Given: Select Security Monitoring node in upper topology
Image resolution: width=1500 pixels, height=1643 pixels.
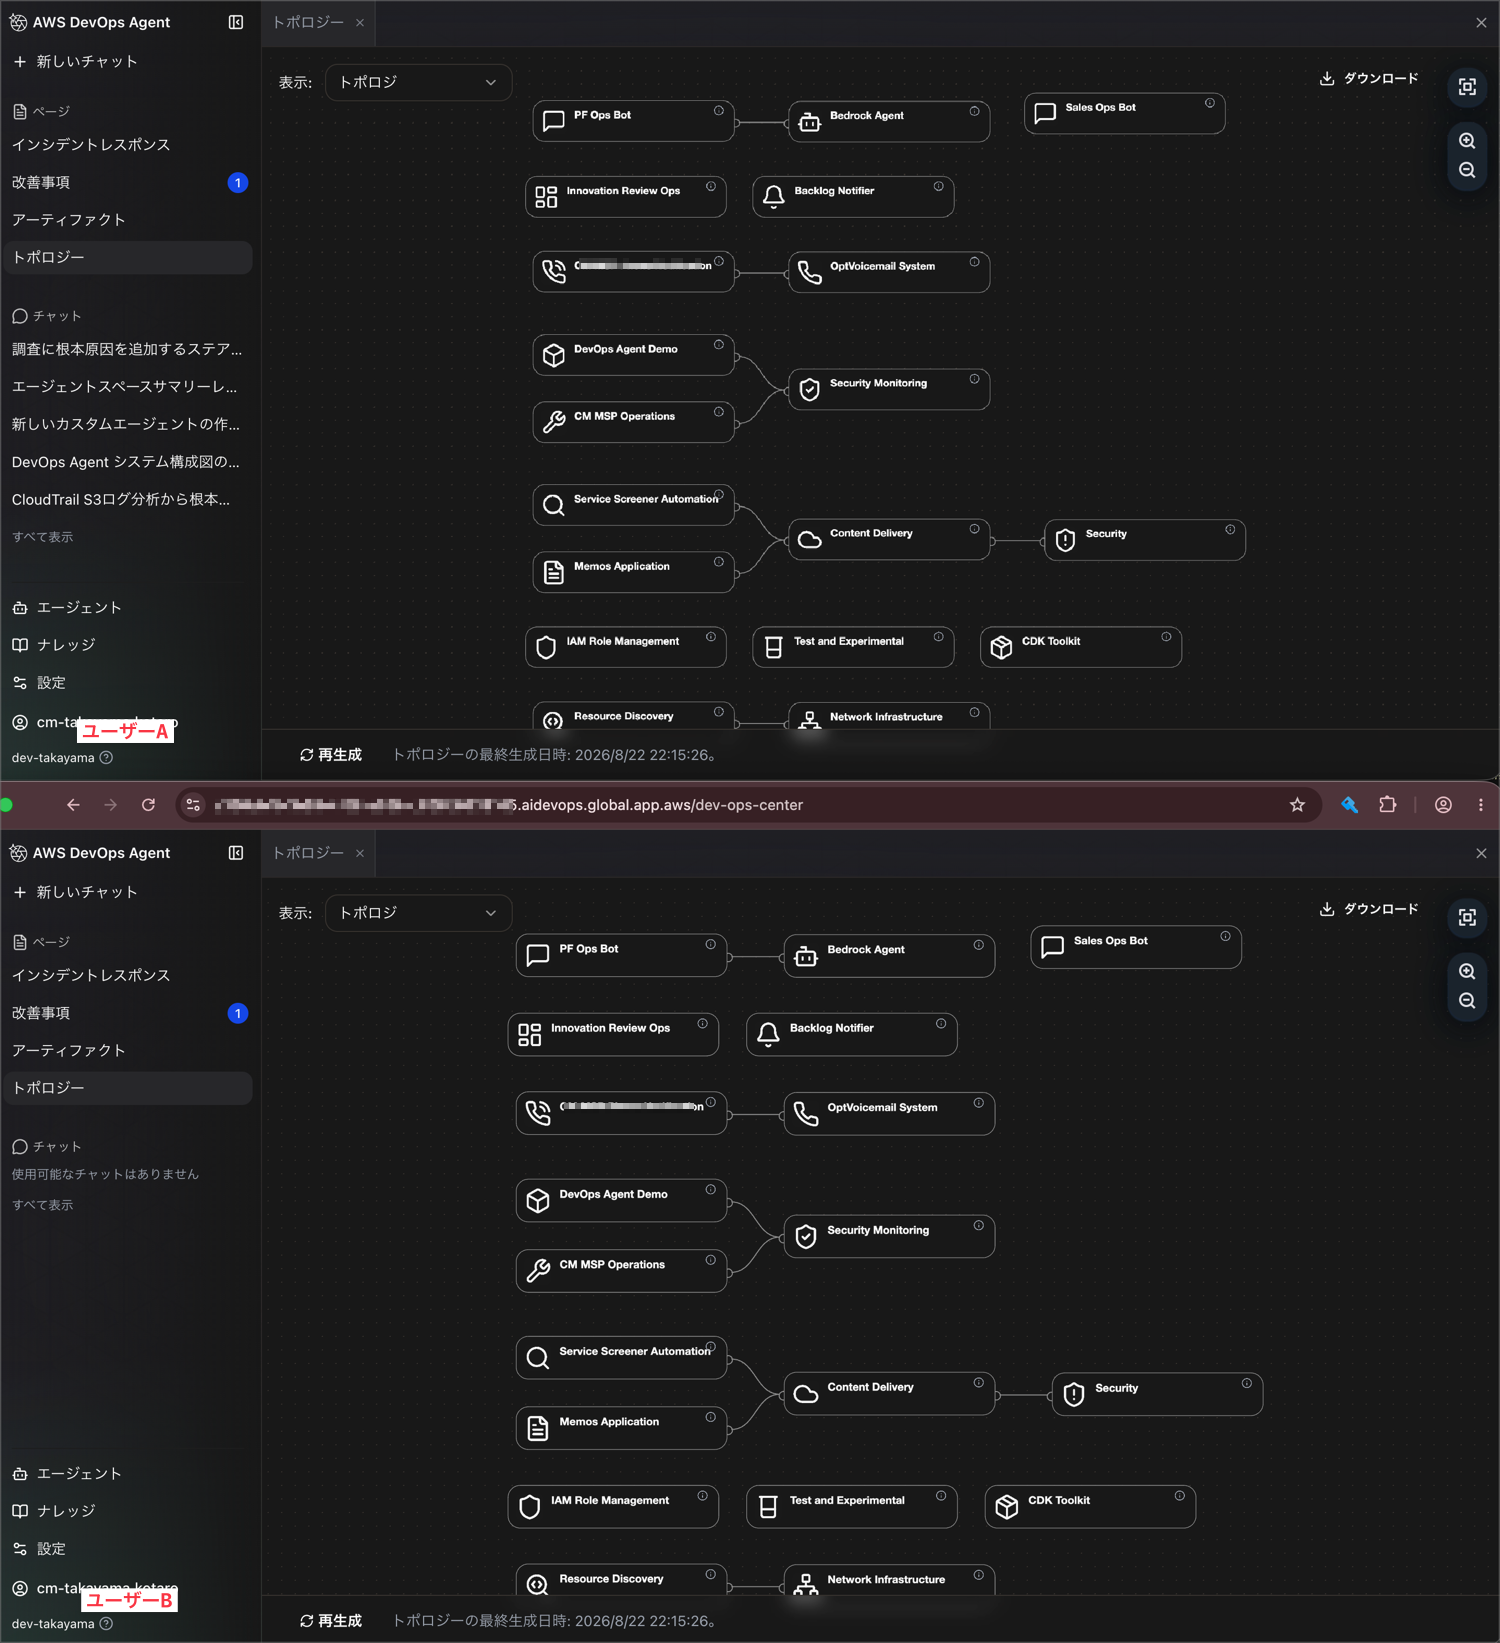Looking at the screenshot, I should coord(889,389).
